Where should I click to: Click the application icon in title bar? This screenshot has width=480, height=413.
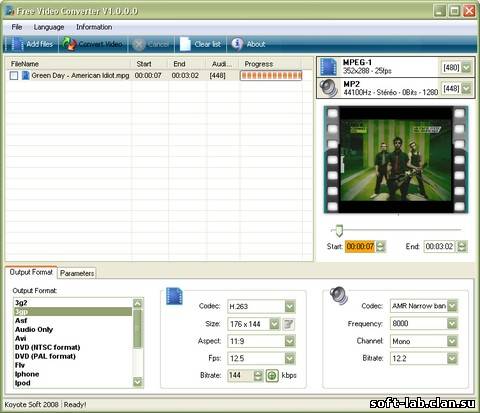click(x=10, y=11)
